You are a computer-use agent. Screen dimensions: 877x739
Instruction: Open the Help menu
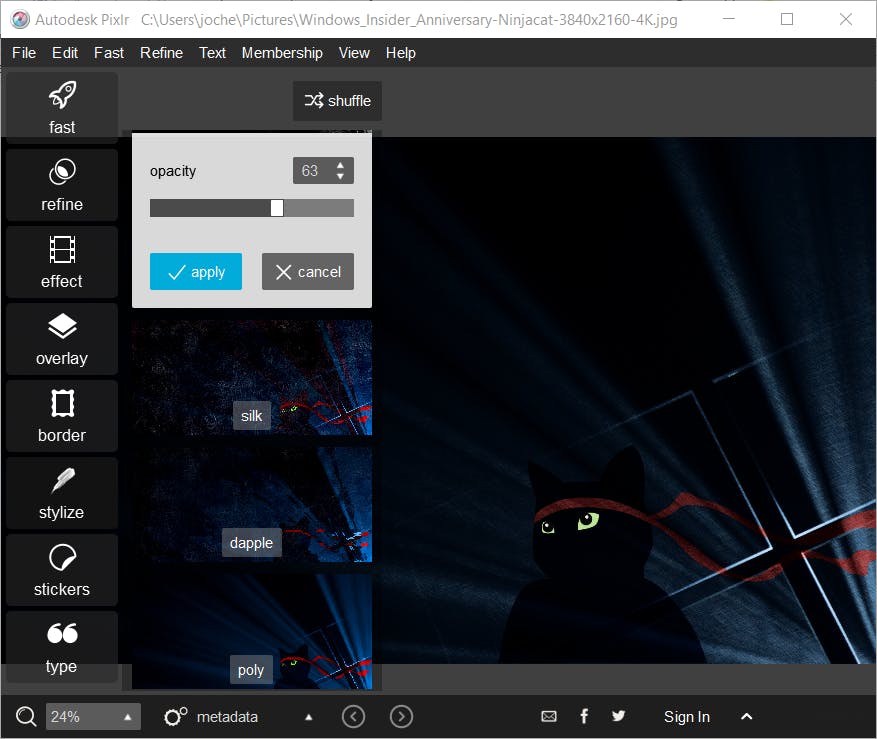coord(400,53)
